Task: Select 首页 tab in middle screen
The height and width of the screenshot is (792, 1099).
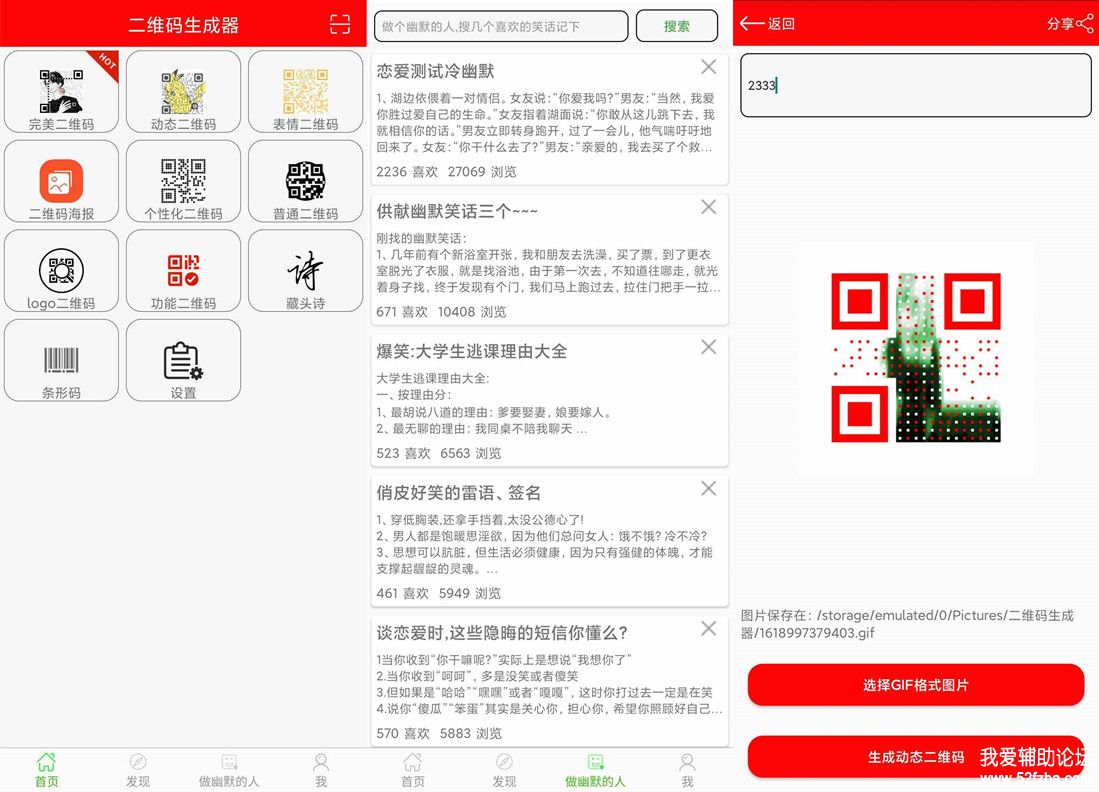Action: (x=413, y=770)
